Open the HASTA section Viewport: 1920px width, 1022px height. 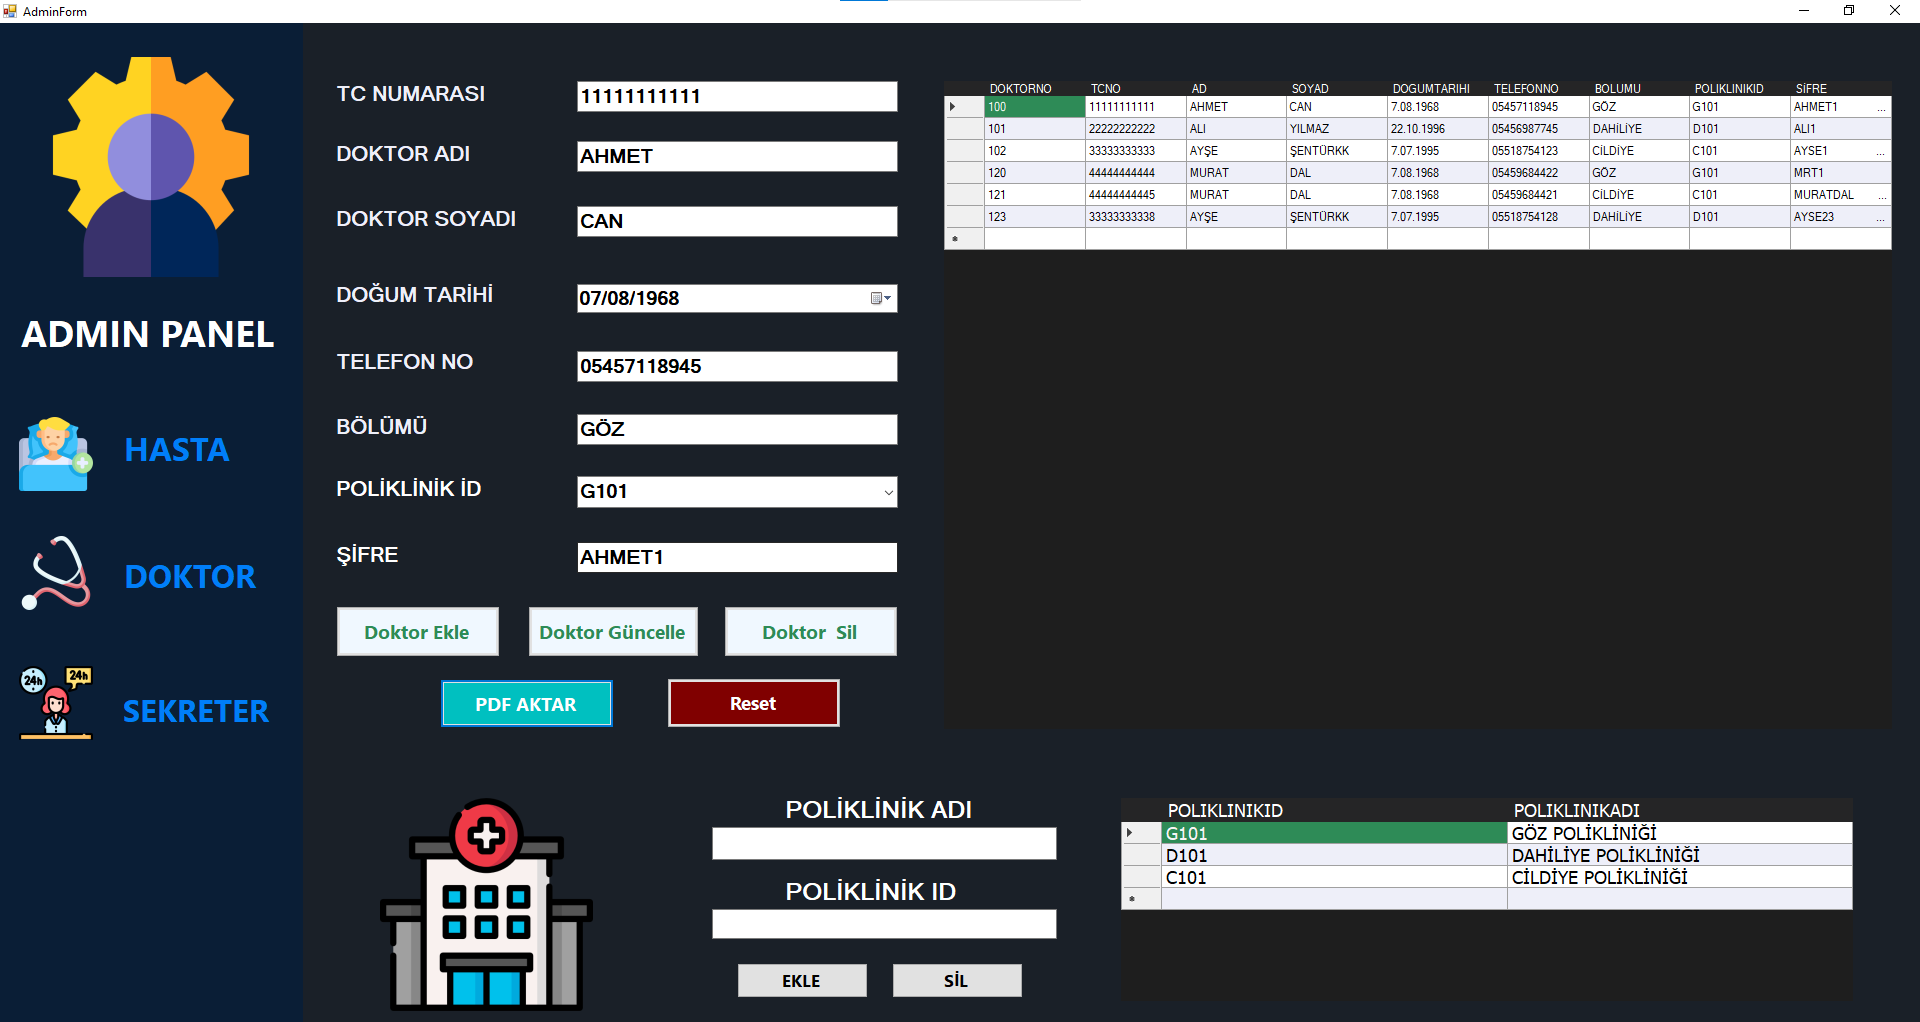point(177,450)
